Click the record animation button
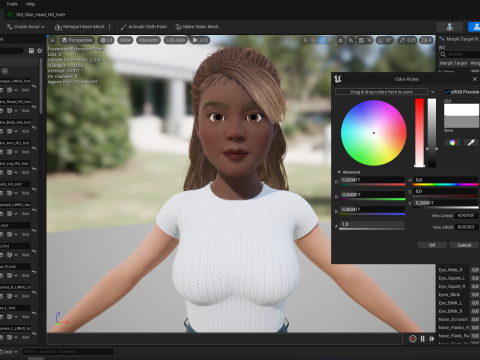This screenshot has height=360, width=480. click(413, 339)
